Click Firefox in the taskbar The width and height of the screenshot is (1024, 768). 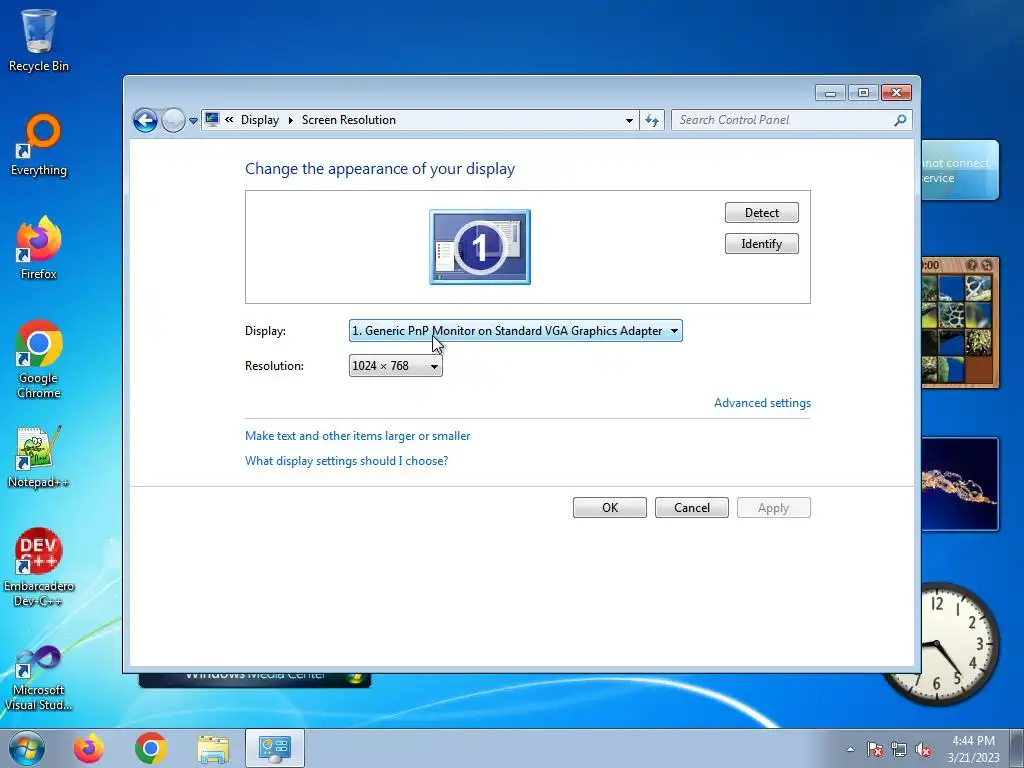click(89, 748)
